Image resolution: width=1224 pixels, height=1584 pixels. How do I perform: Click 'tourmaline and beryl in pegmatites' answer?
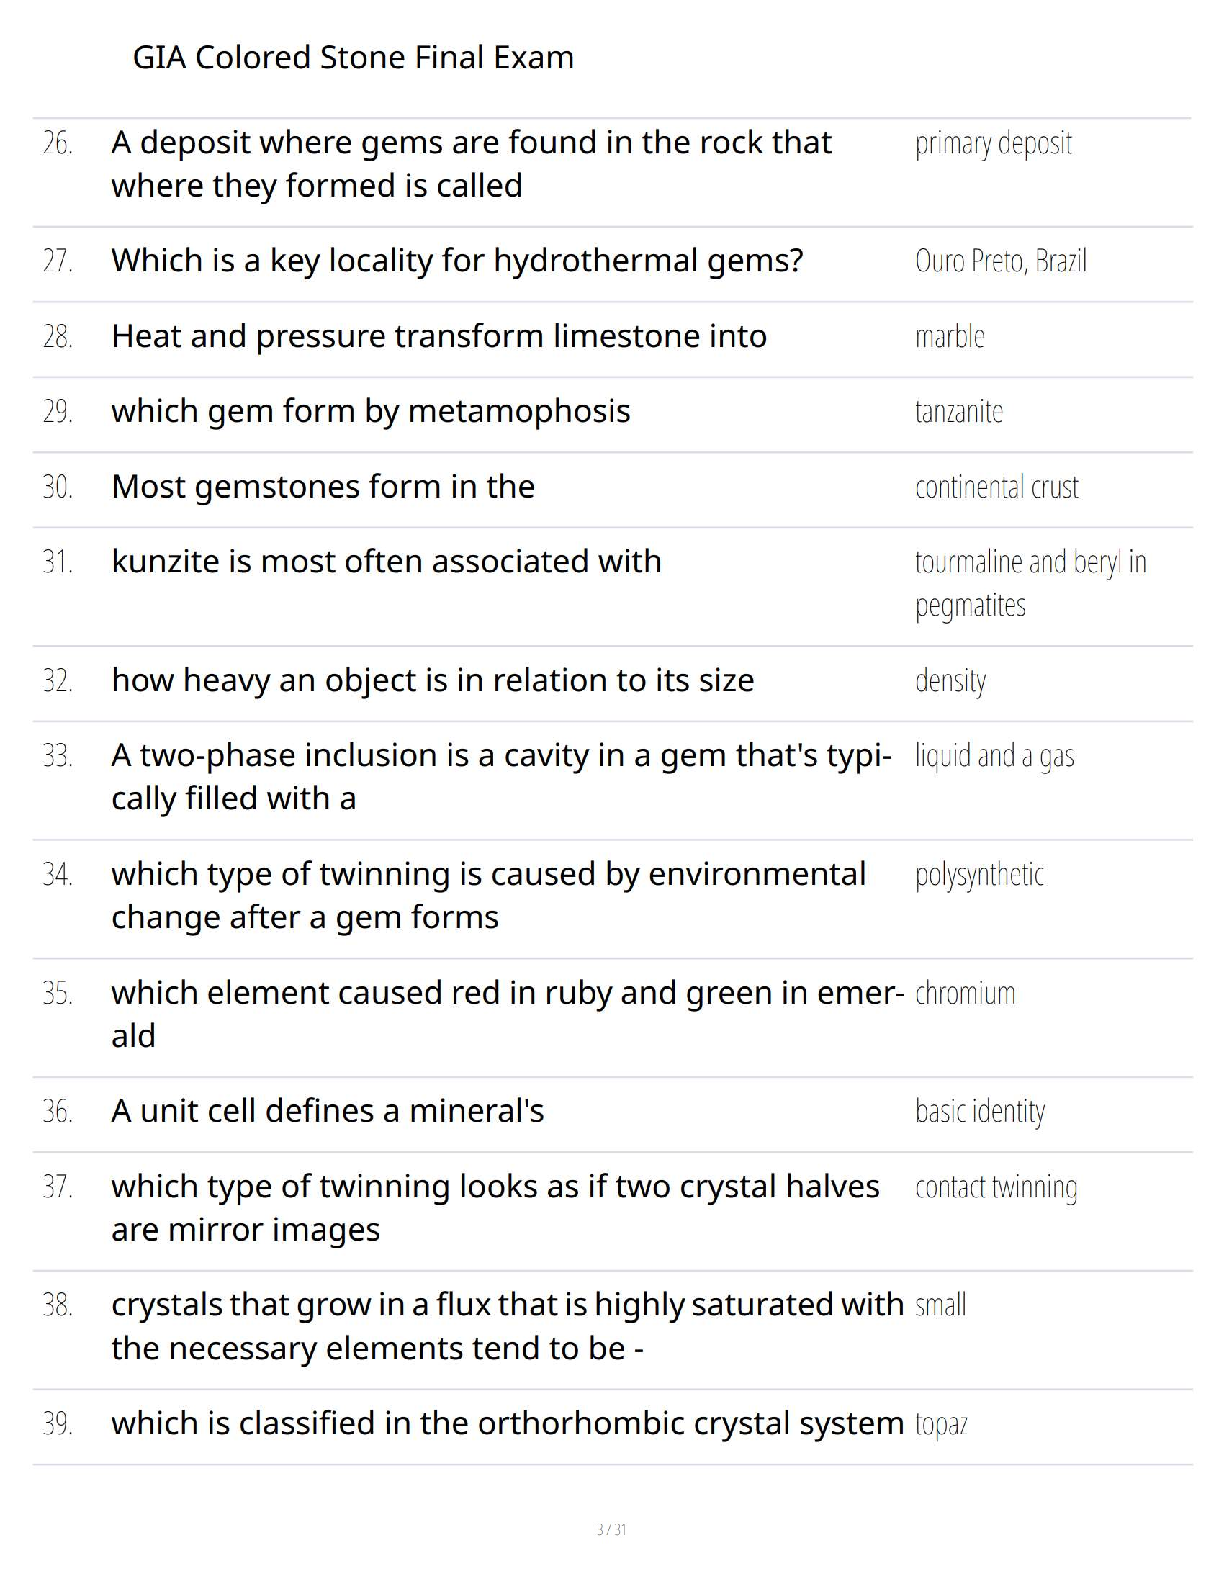pos(1029,583)
